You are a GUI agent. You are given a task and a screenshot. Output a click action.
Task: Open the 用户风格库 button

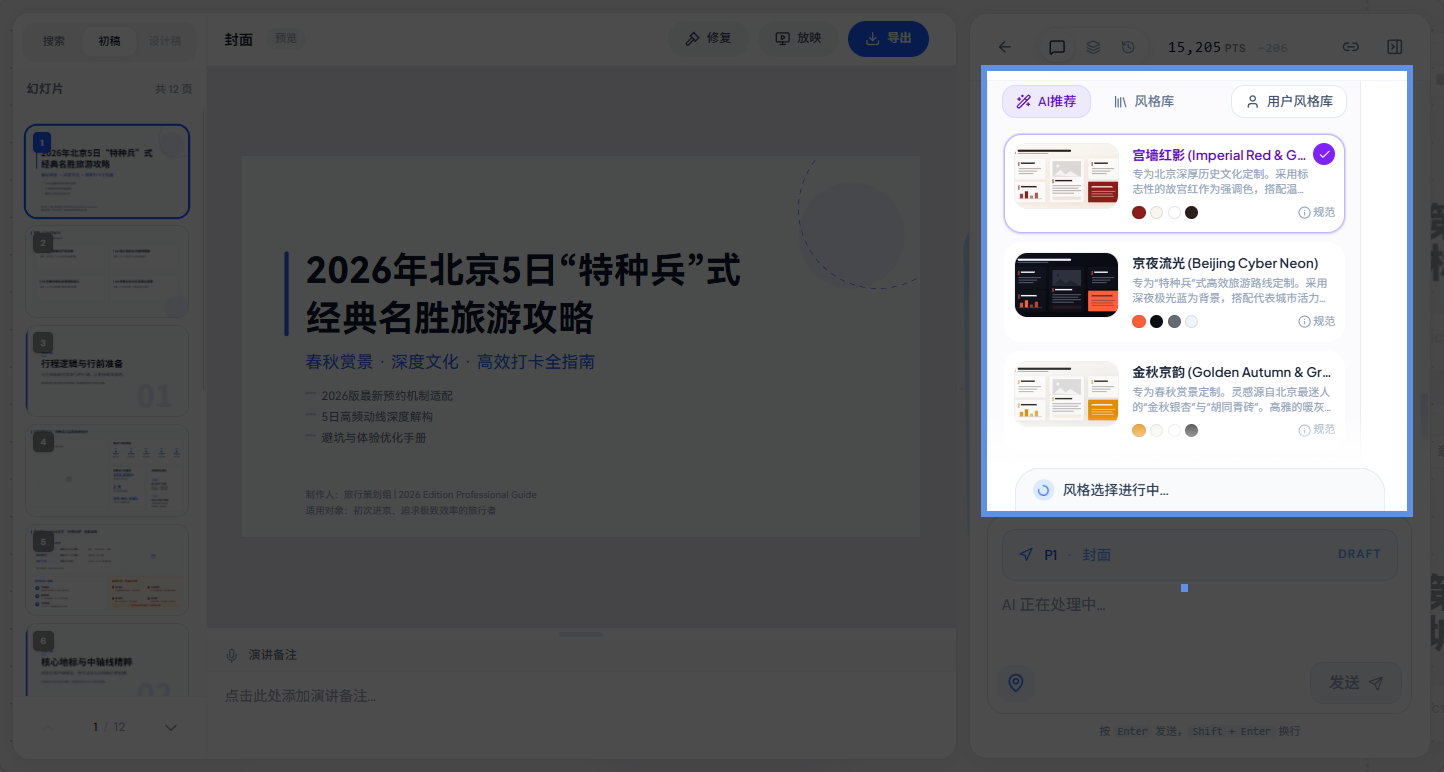click(x=1289, y=101)
